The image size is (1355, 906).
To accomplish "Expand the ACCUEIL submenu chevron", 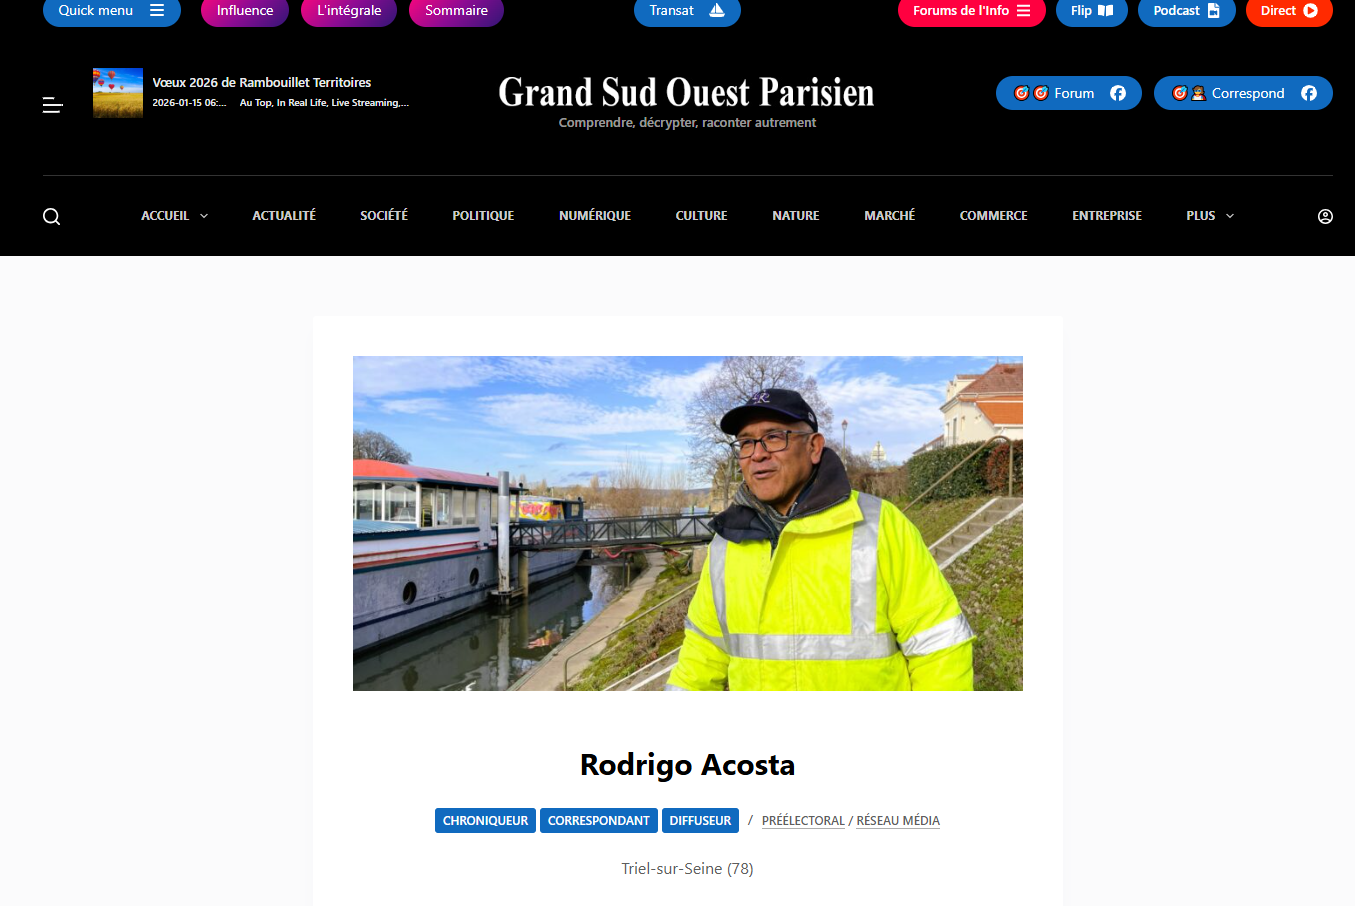I will point(204,216).
